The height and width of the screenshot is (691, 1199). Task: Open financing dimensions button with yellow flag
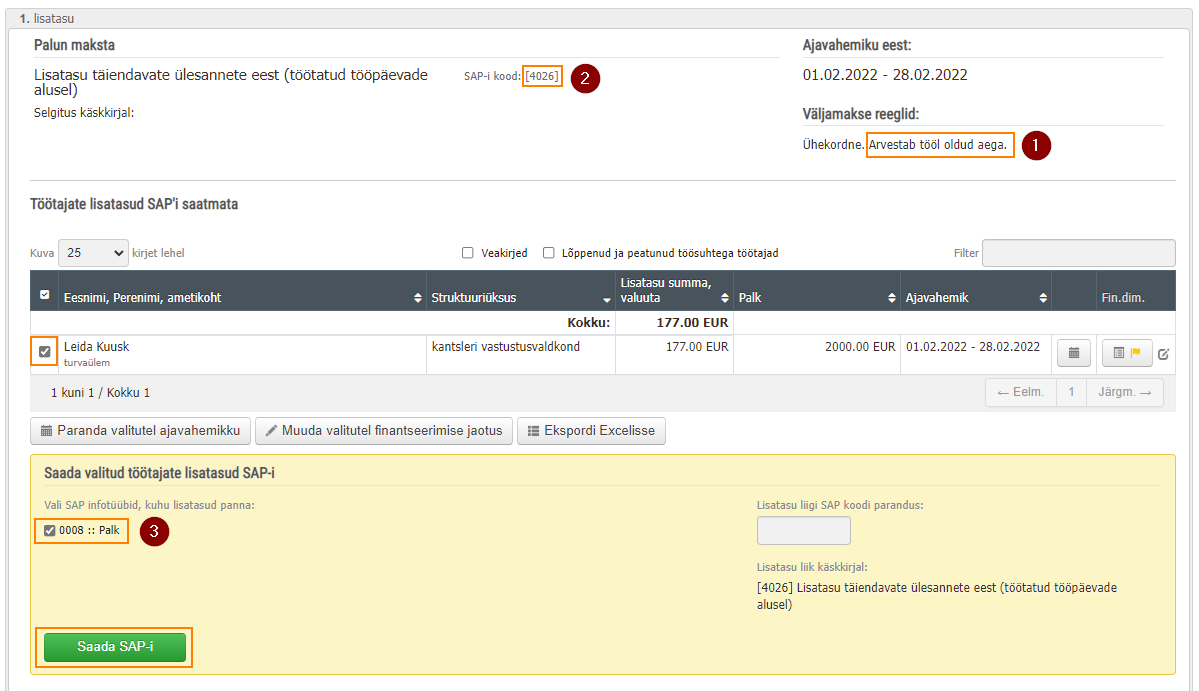click(x=1127, y=353)
